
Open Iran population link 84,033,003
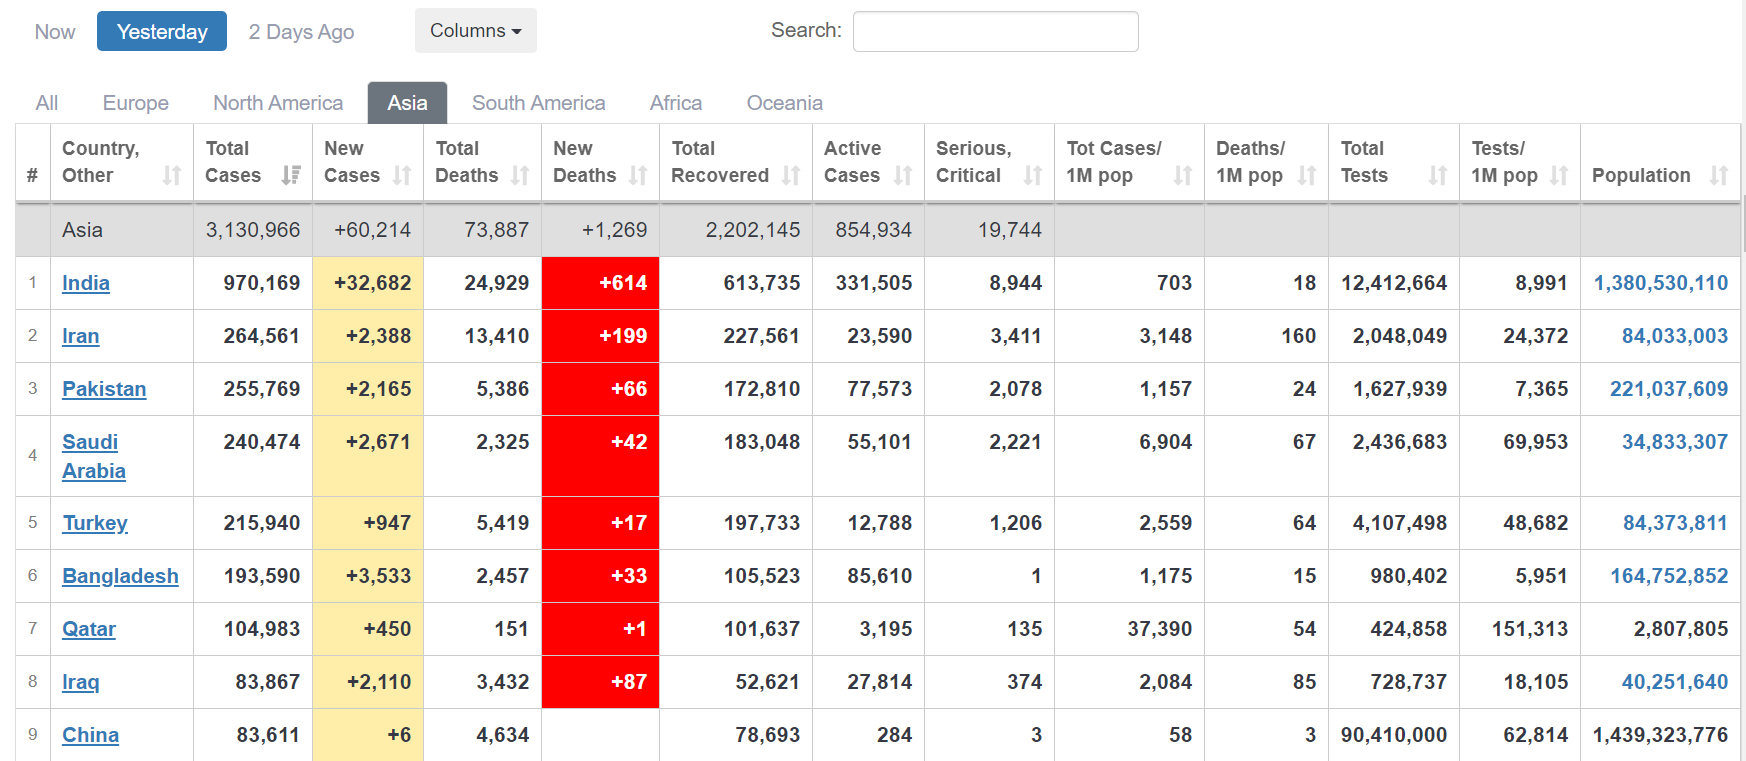click(x=1675, y=336)
